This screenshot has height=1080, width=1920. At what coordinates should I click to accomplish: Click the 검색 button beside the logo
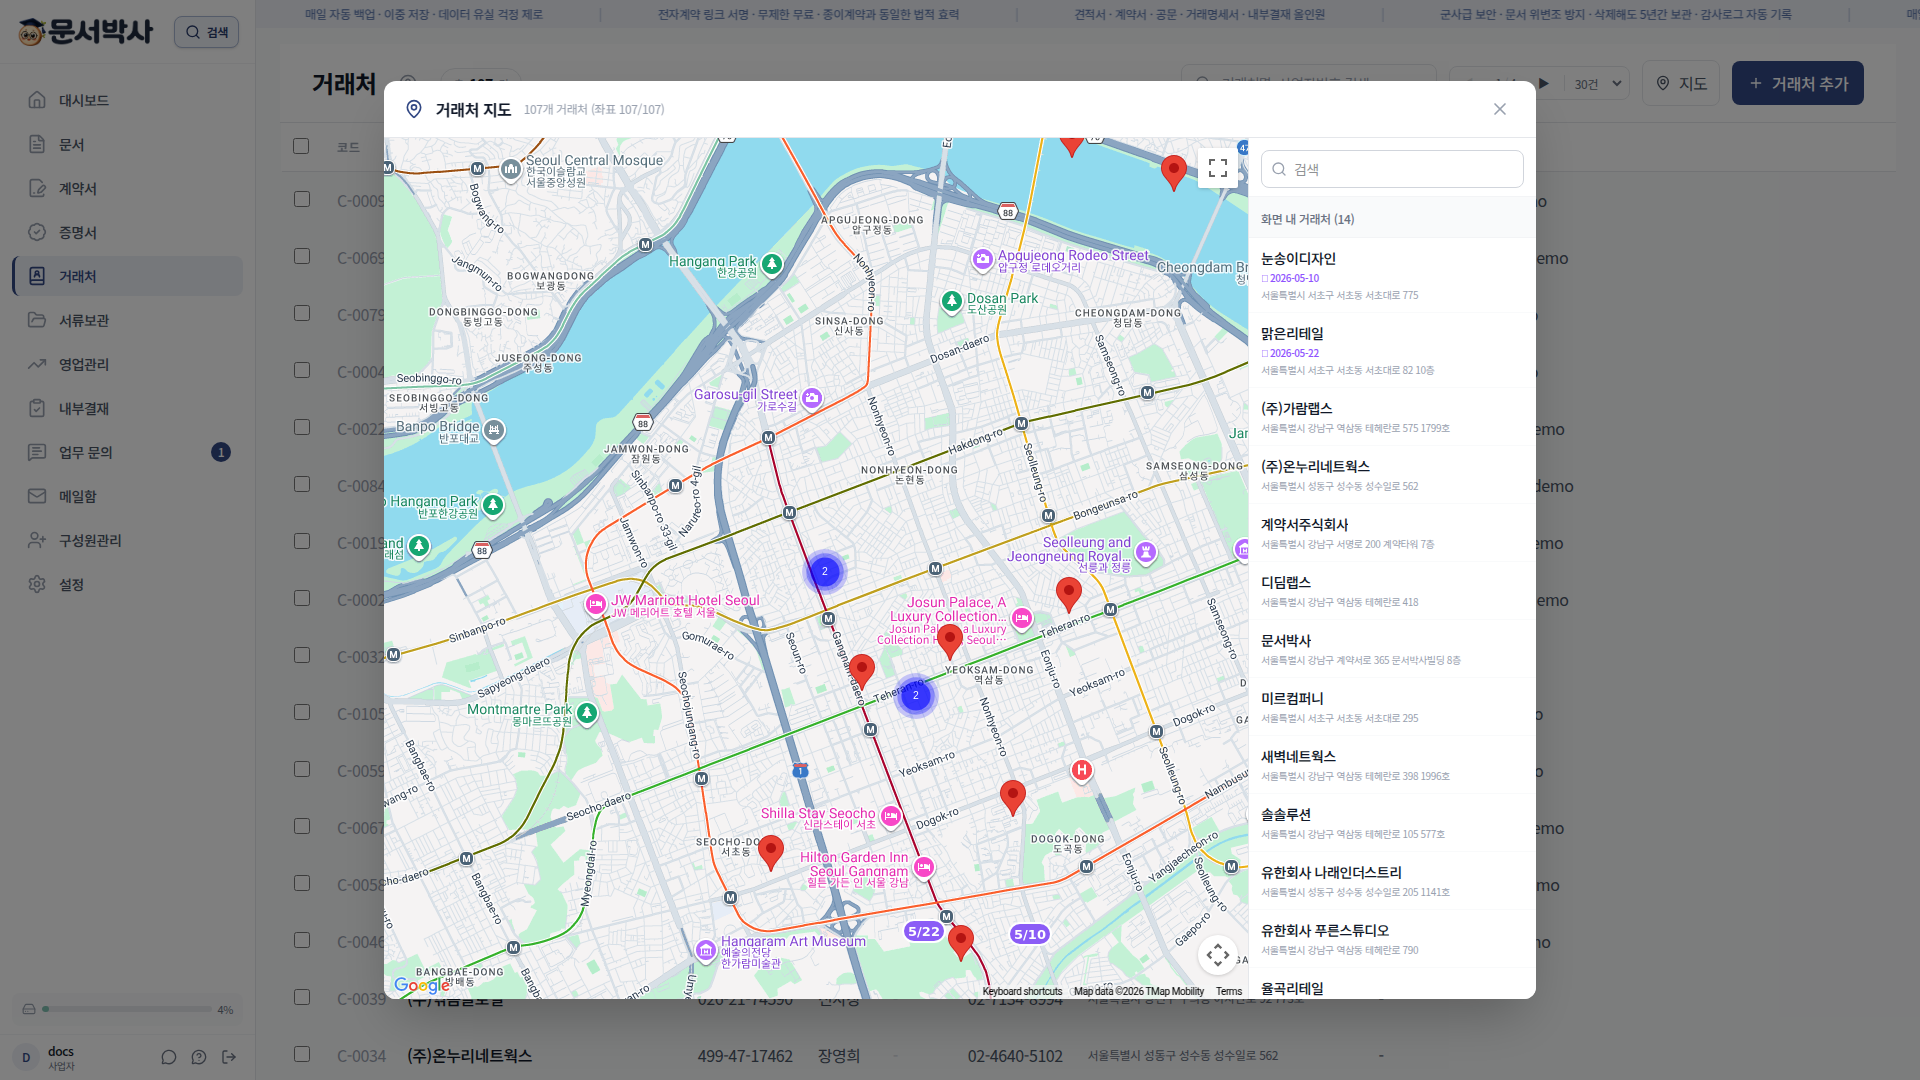(206, 32)
